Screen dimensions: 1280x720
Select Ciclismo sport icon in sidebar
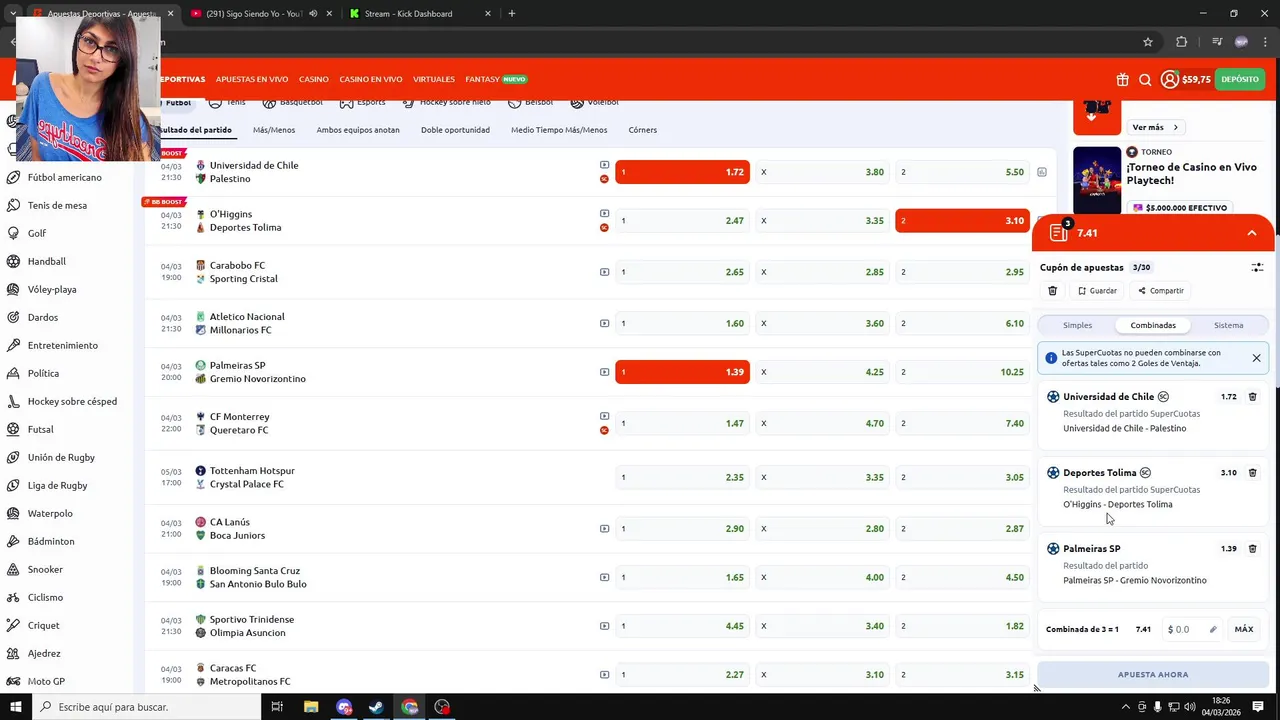tap(13, 597)
